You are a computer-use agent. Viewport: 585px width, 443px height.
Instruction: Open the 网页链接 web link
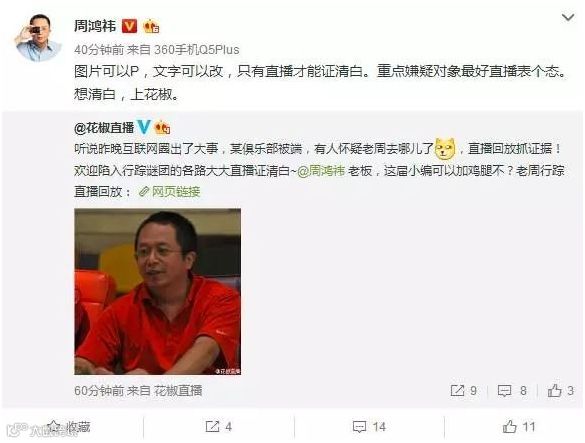[x=169, y=192]
